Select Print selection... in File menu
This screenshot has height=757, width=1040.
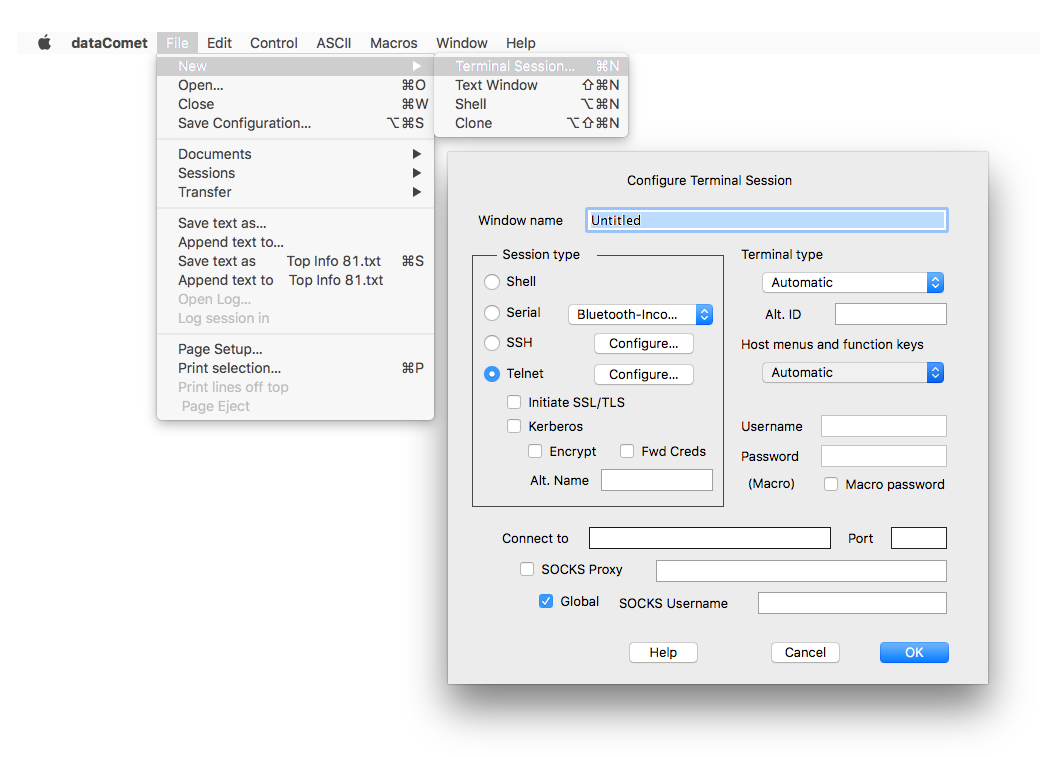coord(295,368)
